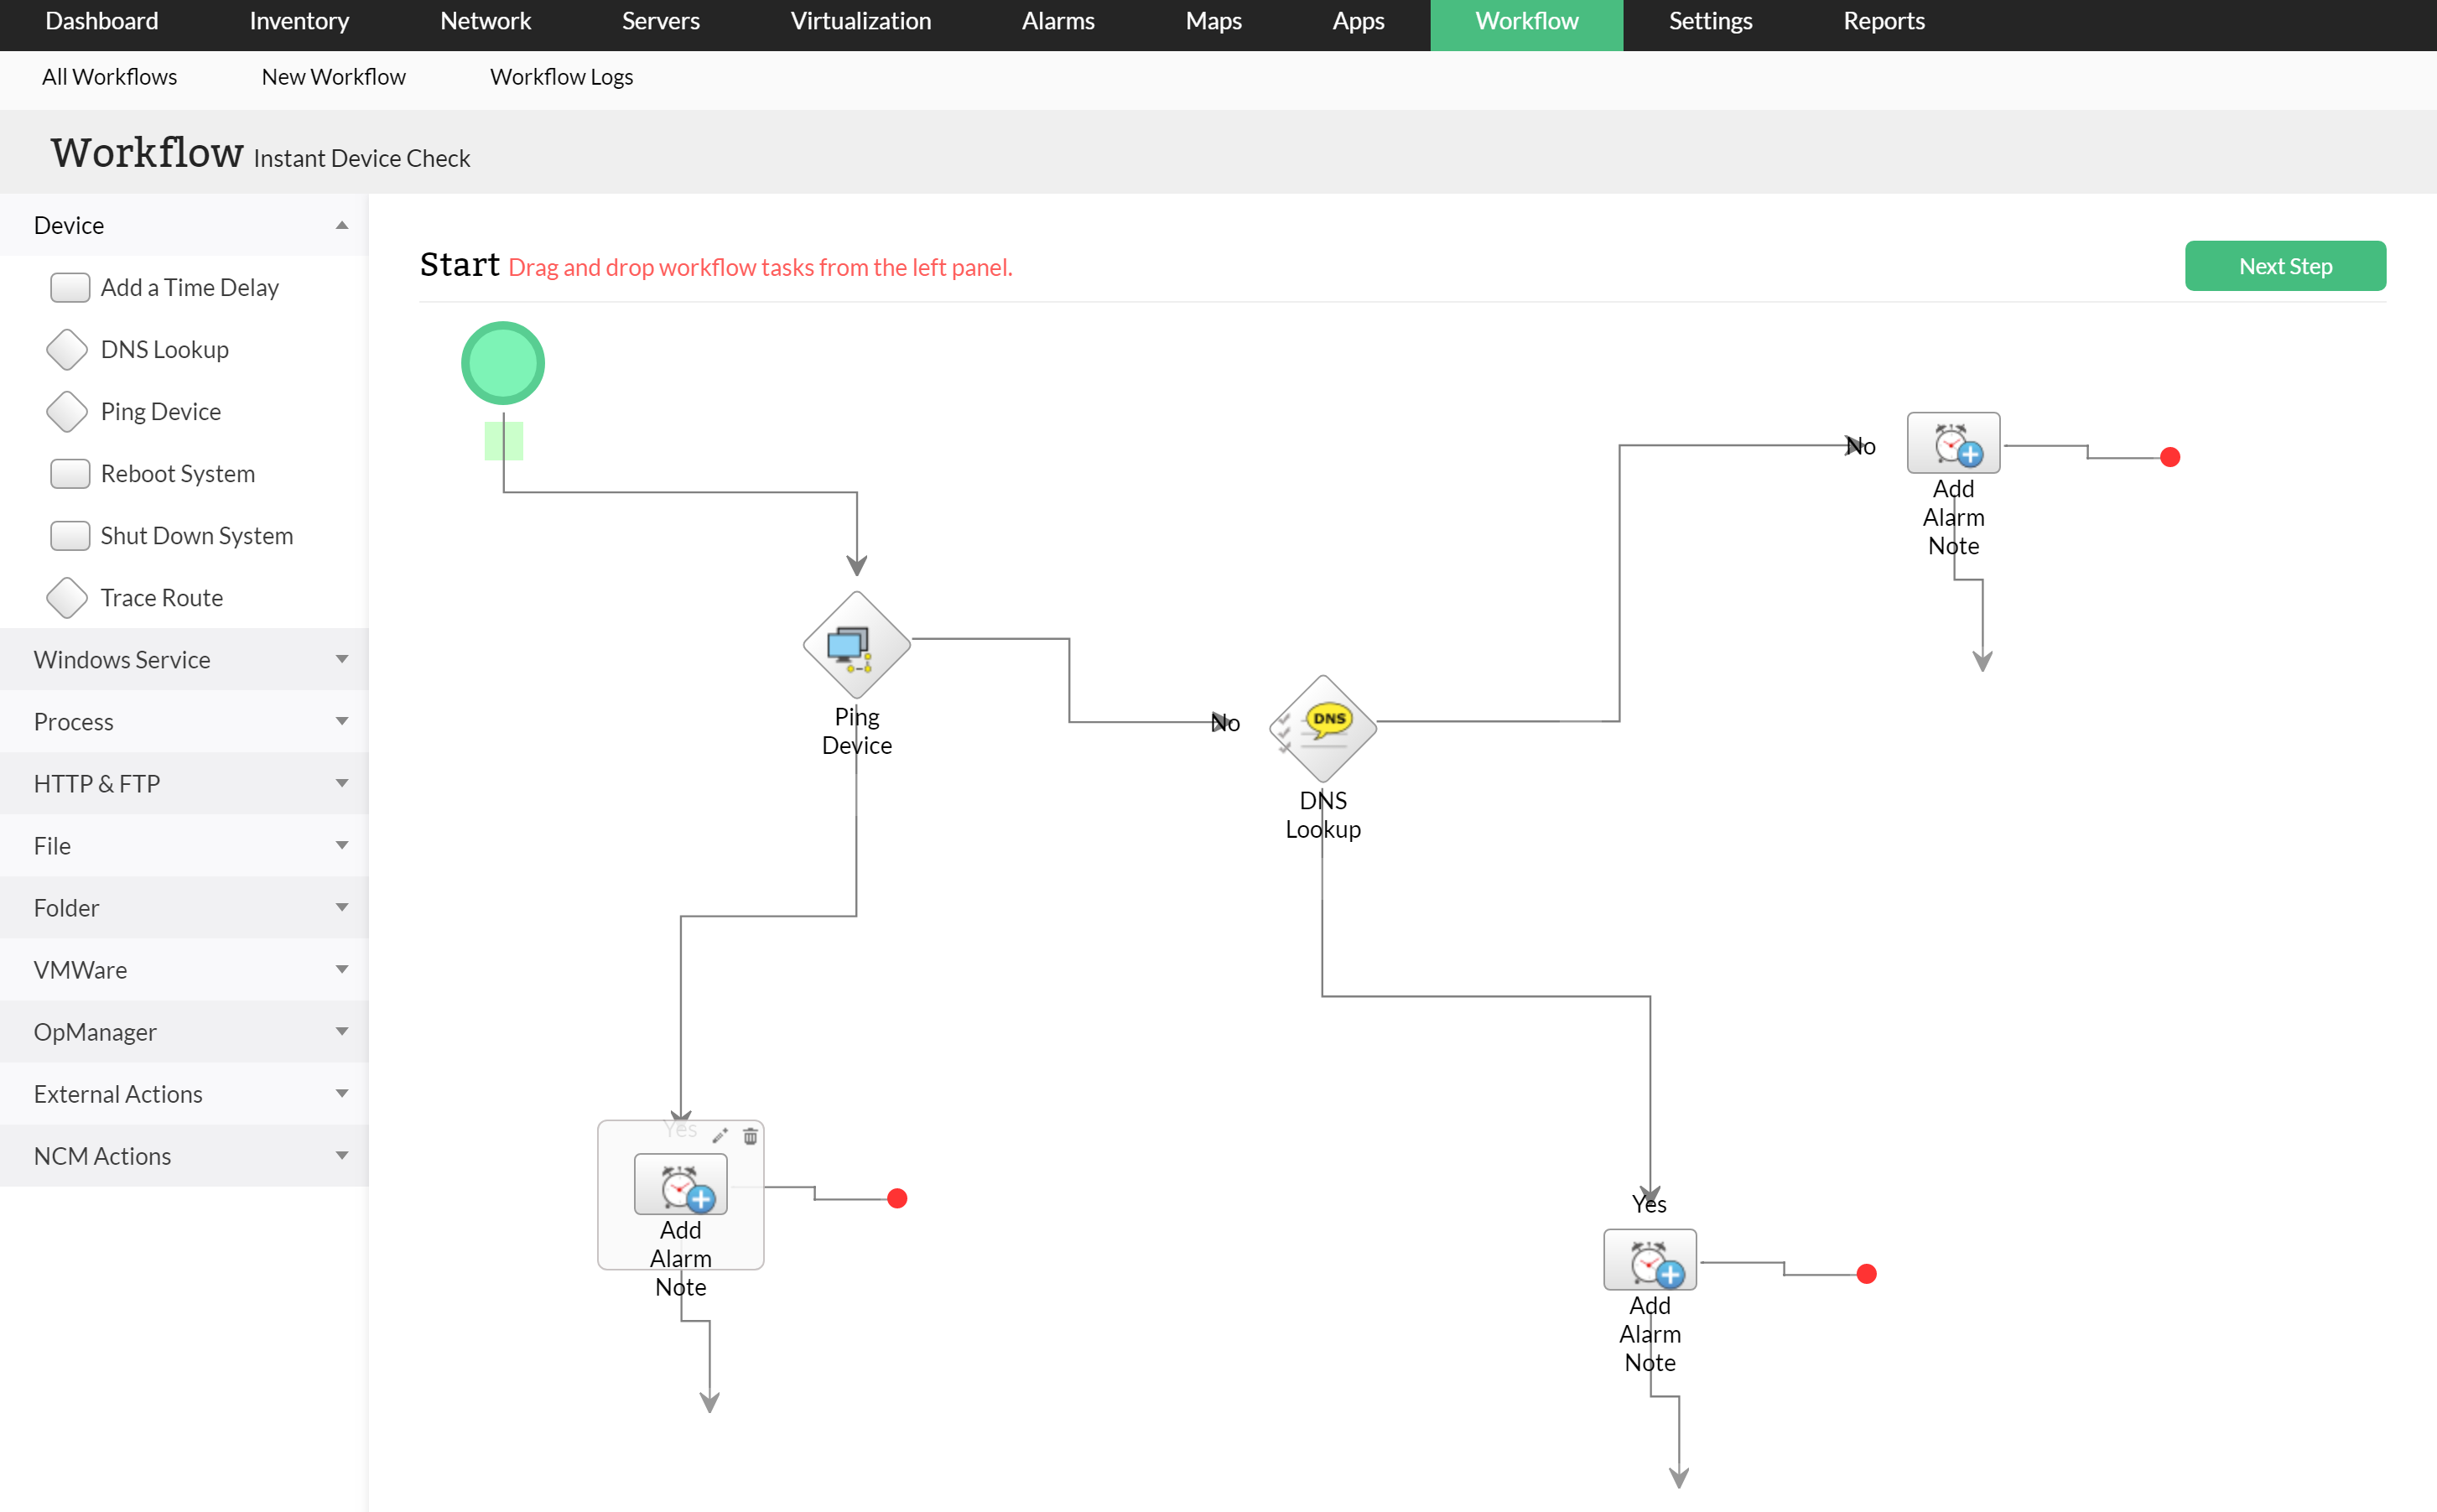
Task: Expand the Windows Service section
Action: (342, 660)
